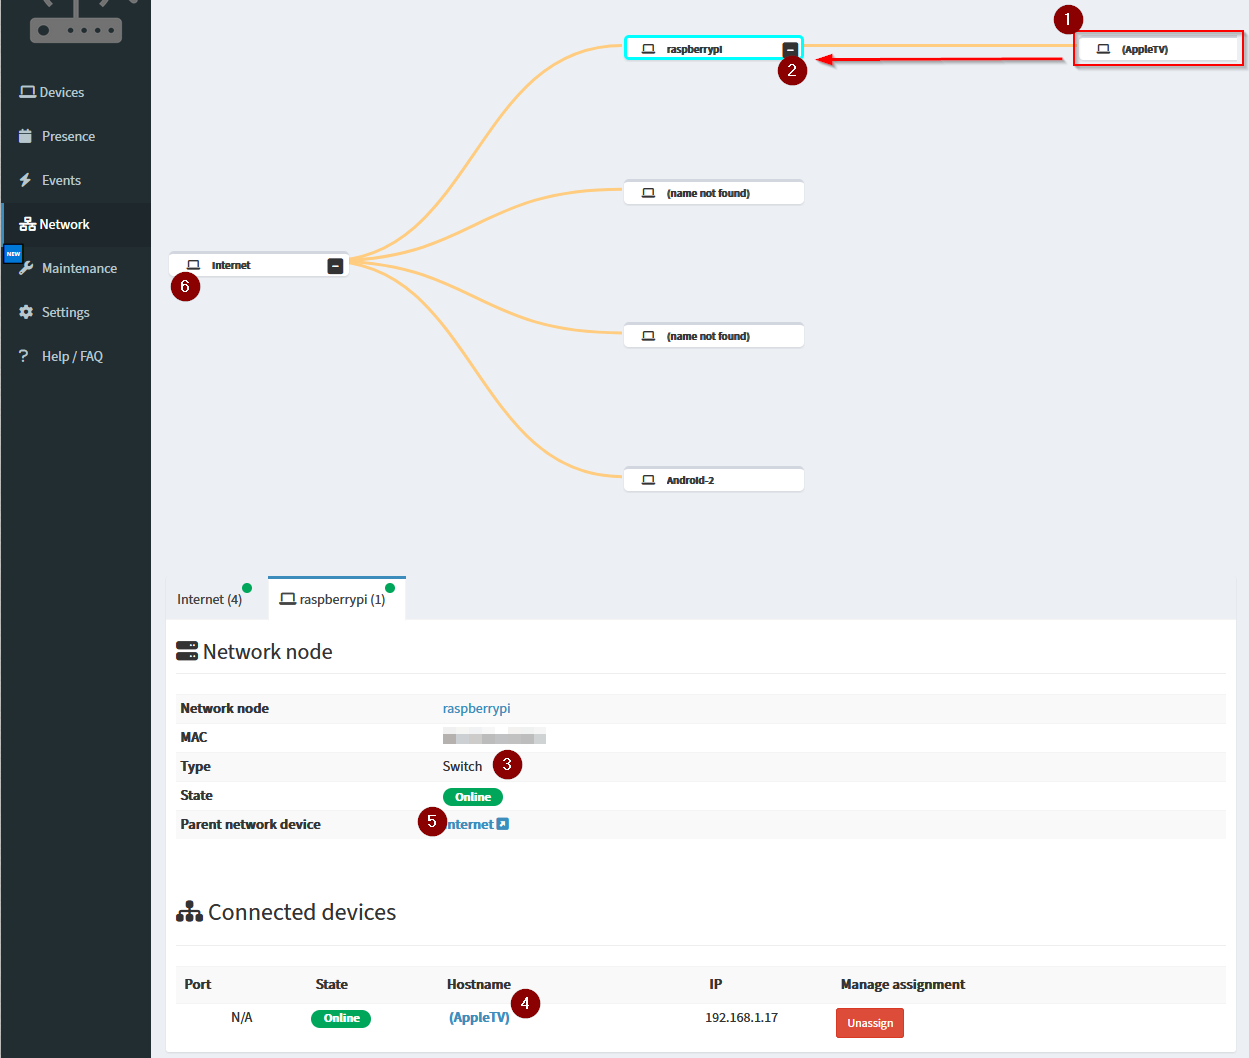Click the computer icon on the AppleTV node
Viewport: 1249px width, 1058px height.
tap(1103, 47)
